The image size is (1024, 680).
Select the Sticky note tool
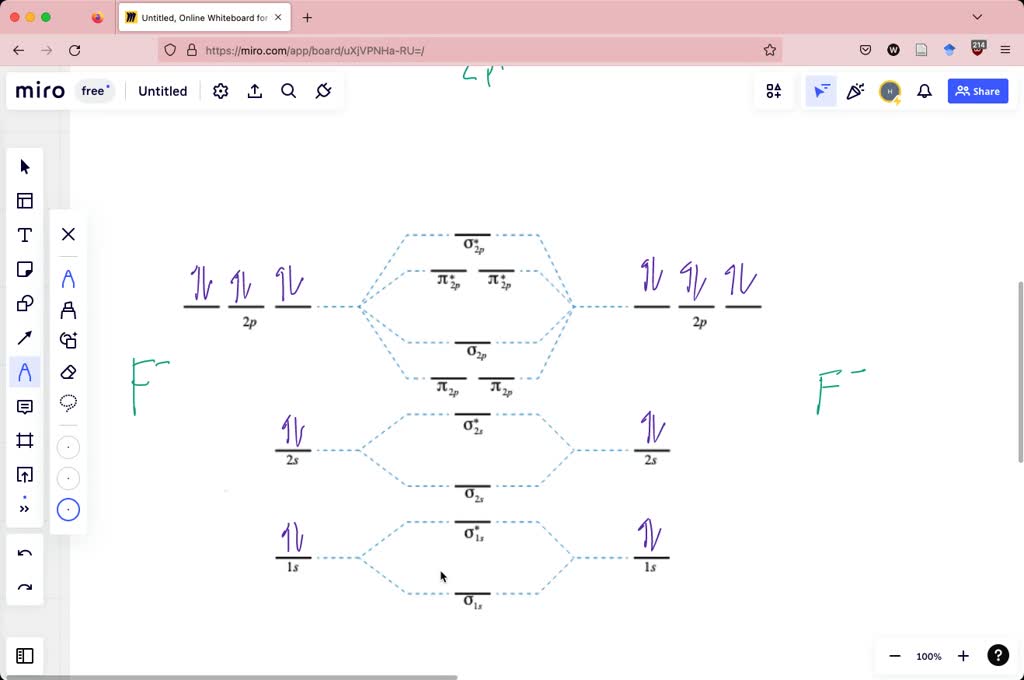[24, 268]
